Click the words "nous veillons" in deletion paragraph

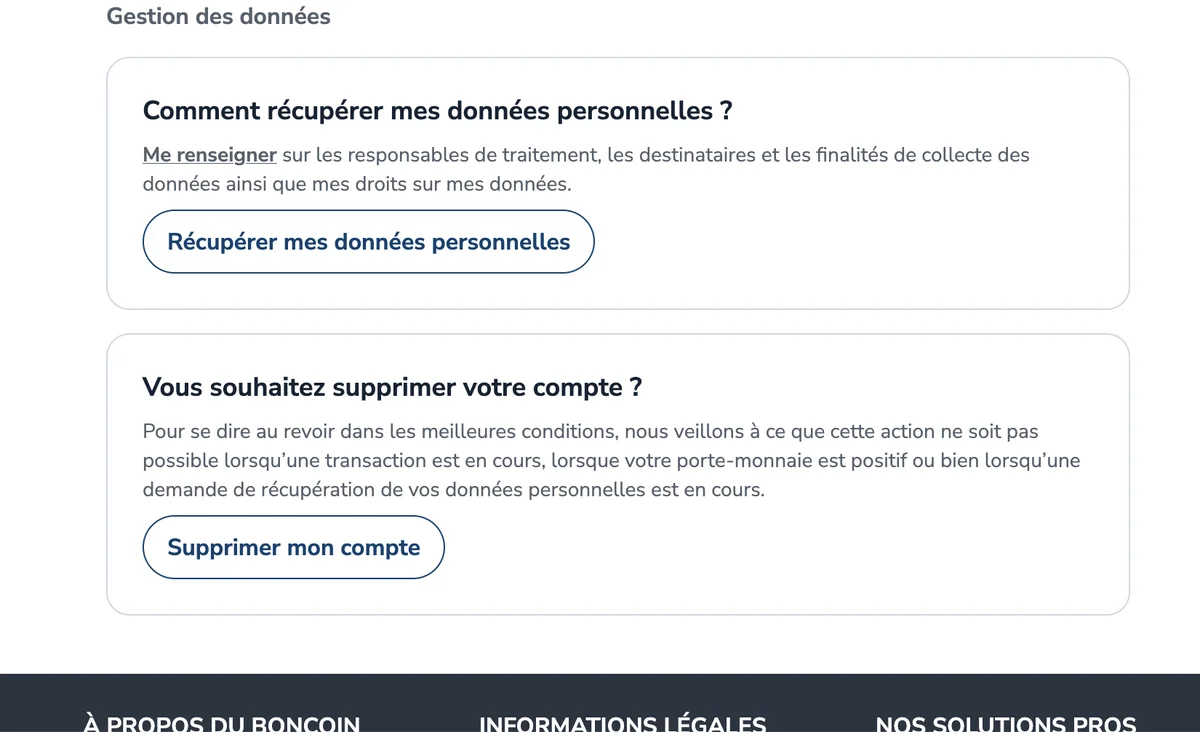click(x=679, y=432)
